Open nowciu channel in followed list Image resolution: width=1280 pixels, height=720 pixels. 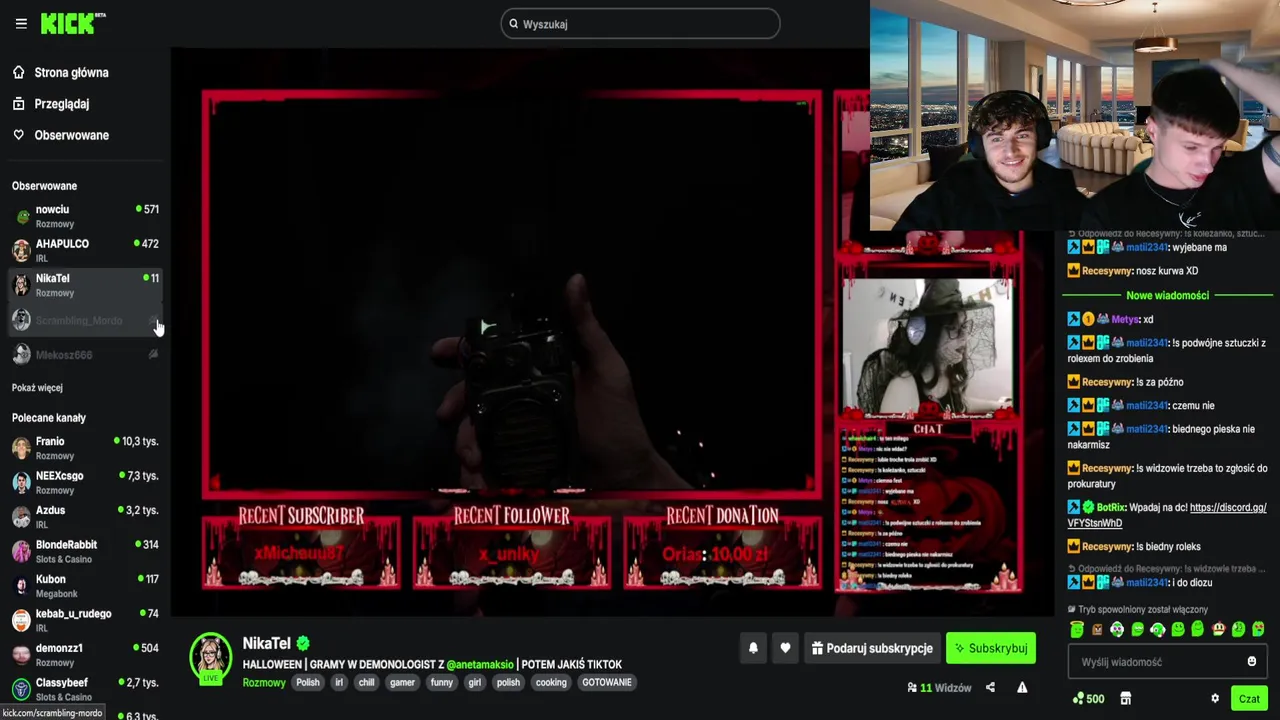[85, 216]
